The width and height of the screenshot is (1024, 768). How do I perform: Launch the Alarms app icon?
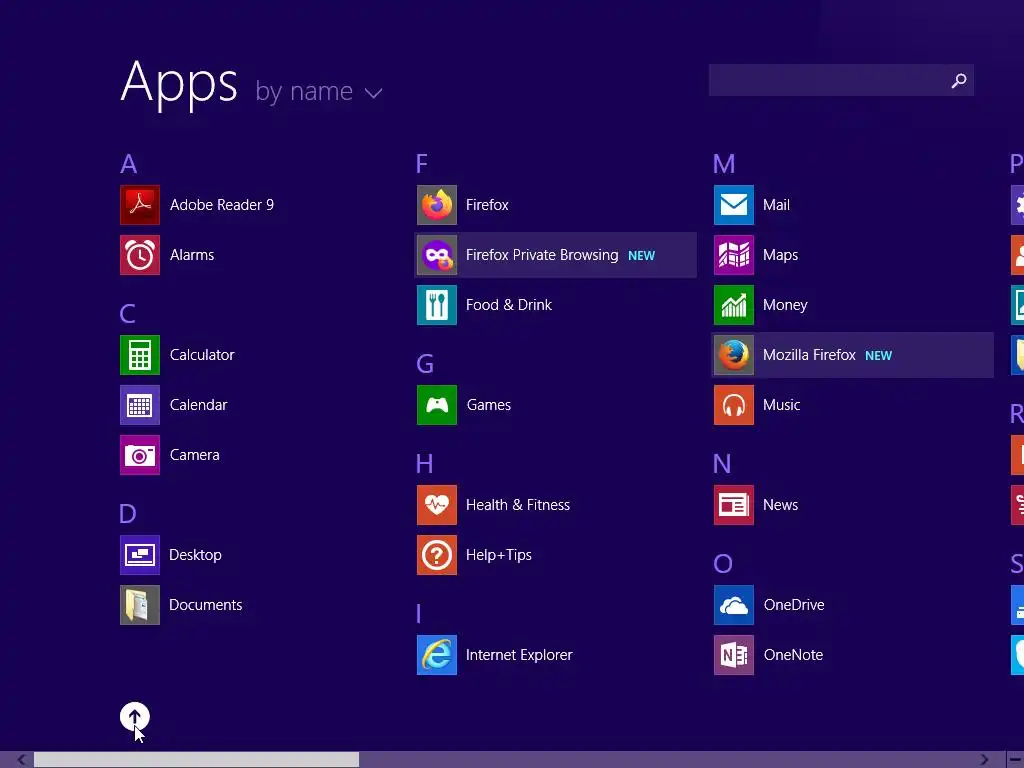(140, 255)
